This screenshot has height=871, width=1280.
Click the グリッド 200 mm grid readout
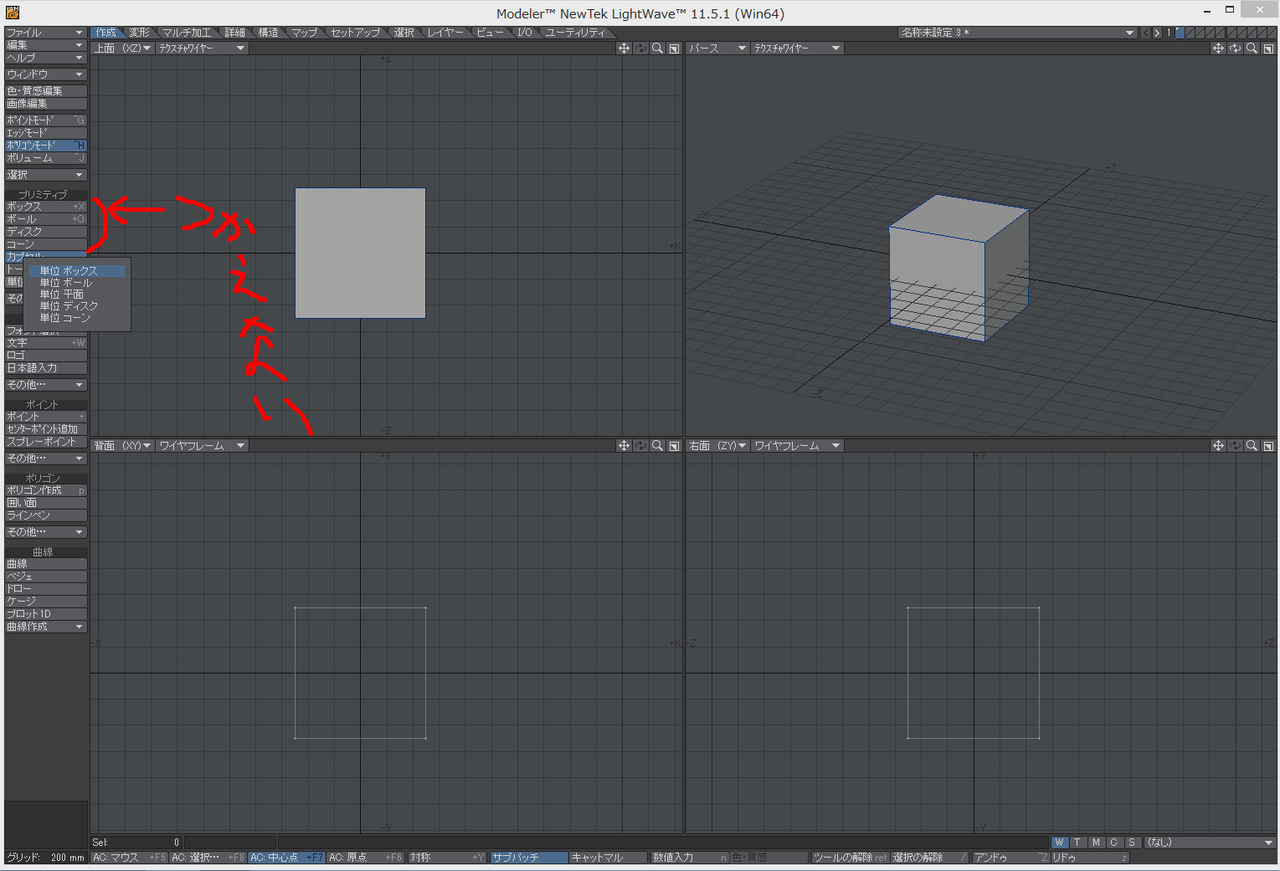click(x=46, y=858)
